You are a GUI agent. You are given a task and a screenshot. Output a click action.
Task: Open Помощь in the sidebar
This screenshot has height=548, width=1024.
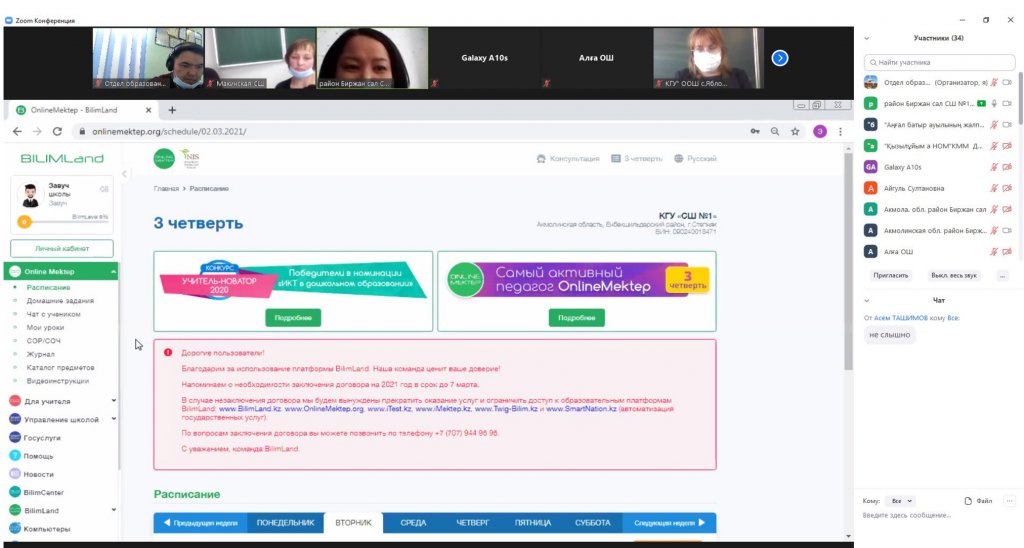click(38, 456)
